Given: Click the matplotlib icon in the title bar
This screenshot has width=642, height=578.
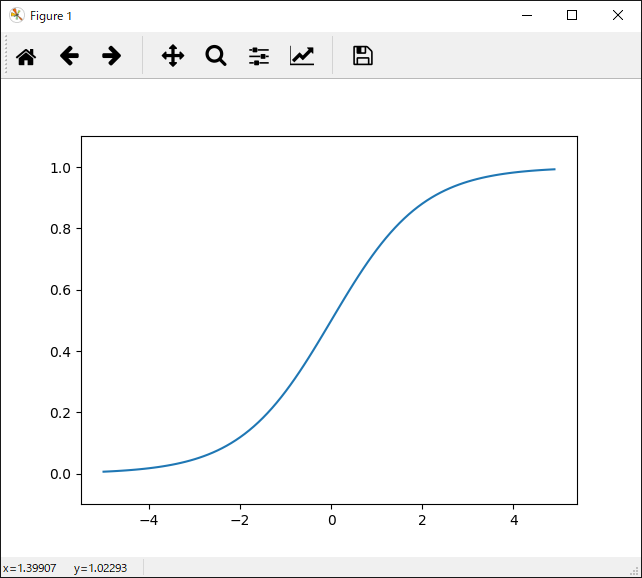Looking at the screenshot, I should [x=17, y=15].
